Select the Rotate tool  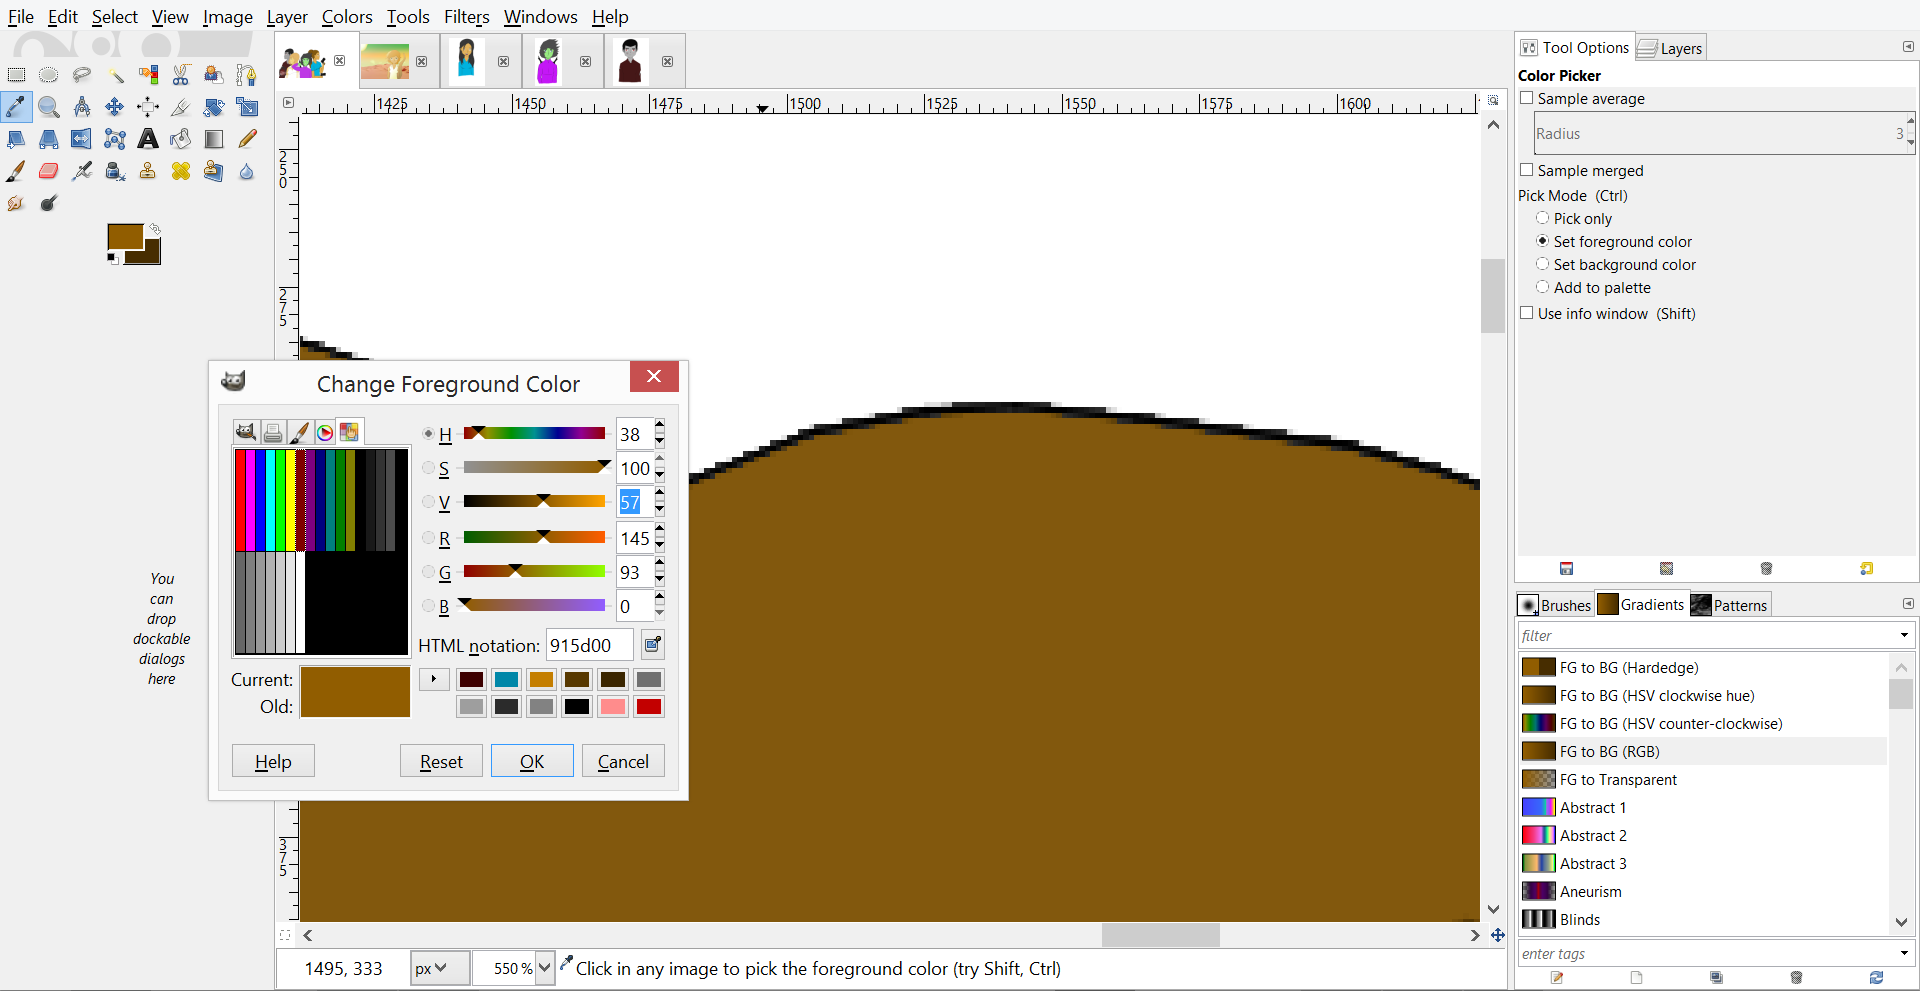(214, 107)
